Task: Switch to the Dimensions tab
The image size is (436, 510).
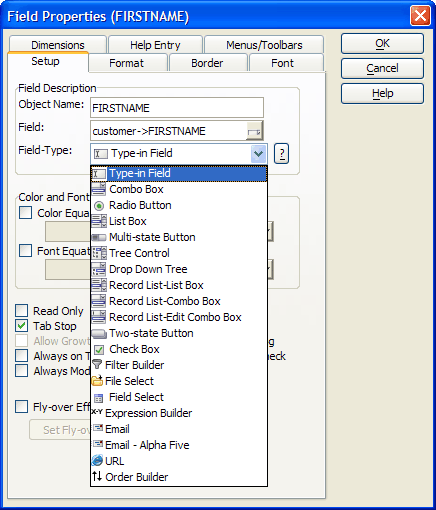Action: coord(58,45)
